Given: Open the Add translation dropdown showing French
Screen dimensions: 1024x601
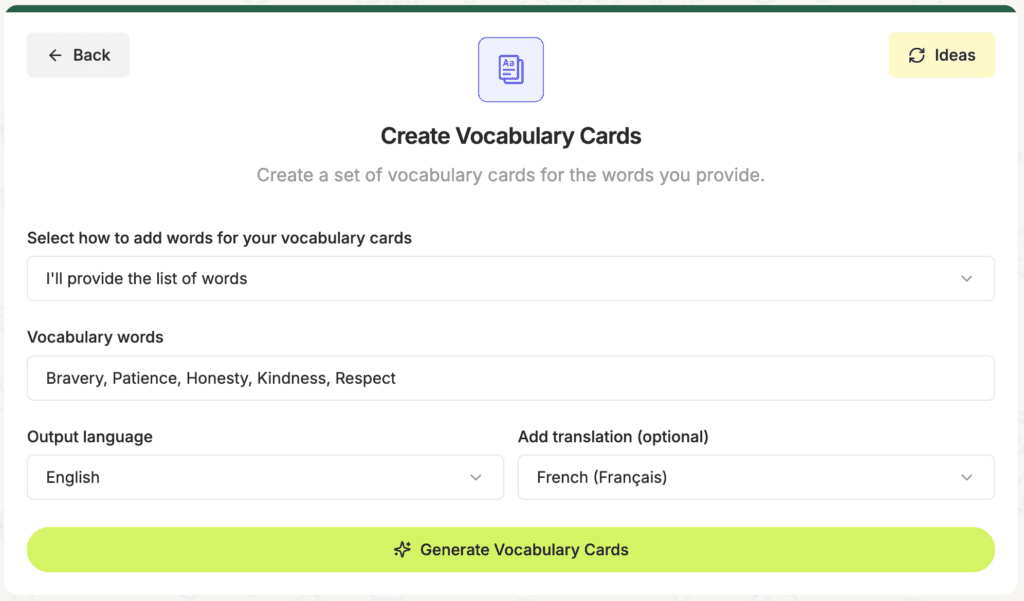Looking at the screenshot, I should point(756,478).
